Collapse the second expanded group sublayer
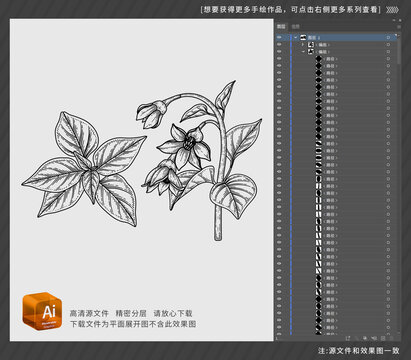This screenshot has width=411, height=360. point(303,52)
